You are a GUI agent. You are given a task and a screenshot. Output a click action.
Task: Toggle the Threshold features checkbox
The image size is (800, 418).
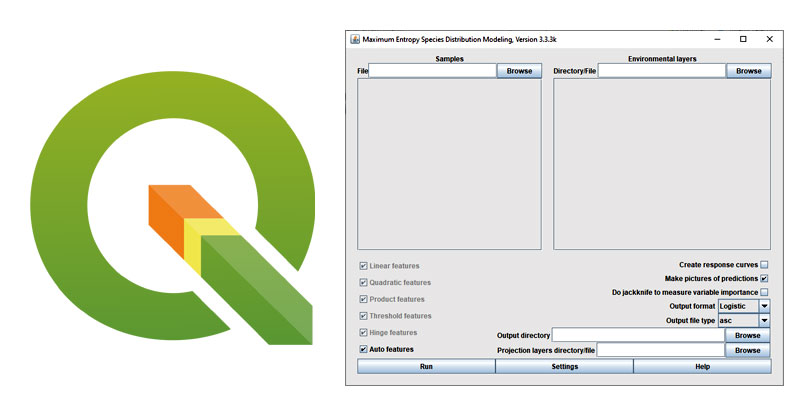tap(363, 316)
